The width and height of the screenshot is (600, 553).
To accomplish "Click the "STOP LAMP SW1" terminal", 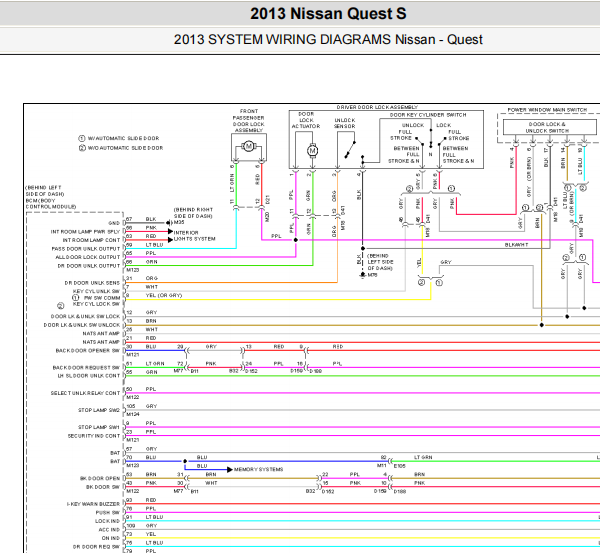I will (x=99, y=427).
